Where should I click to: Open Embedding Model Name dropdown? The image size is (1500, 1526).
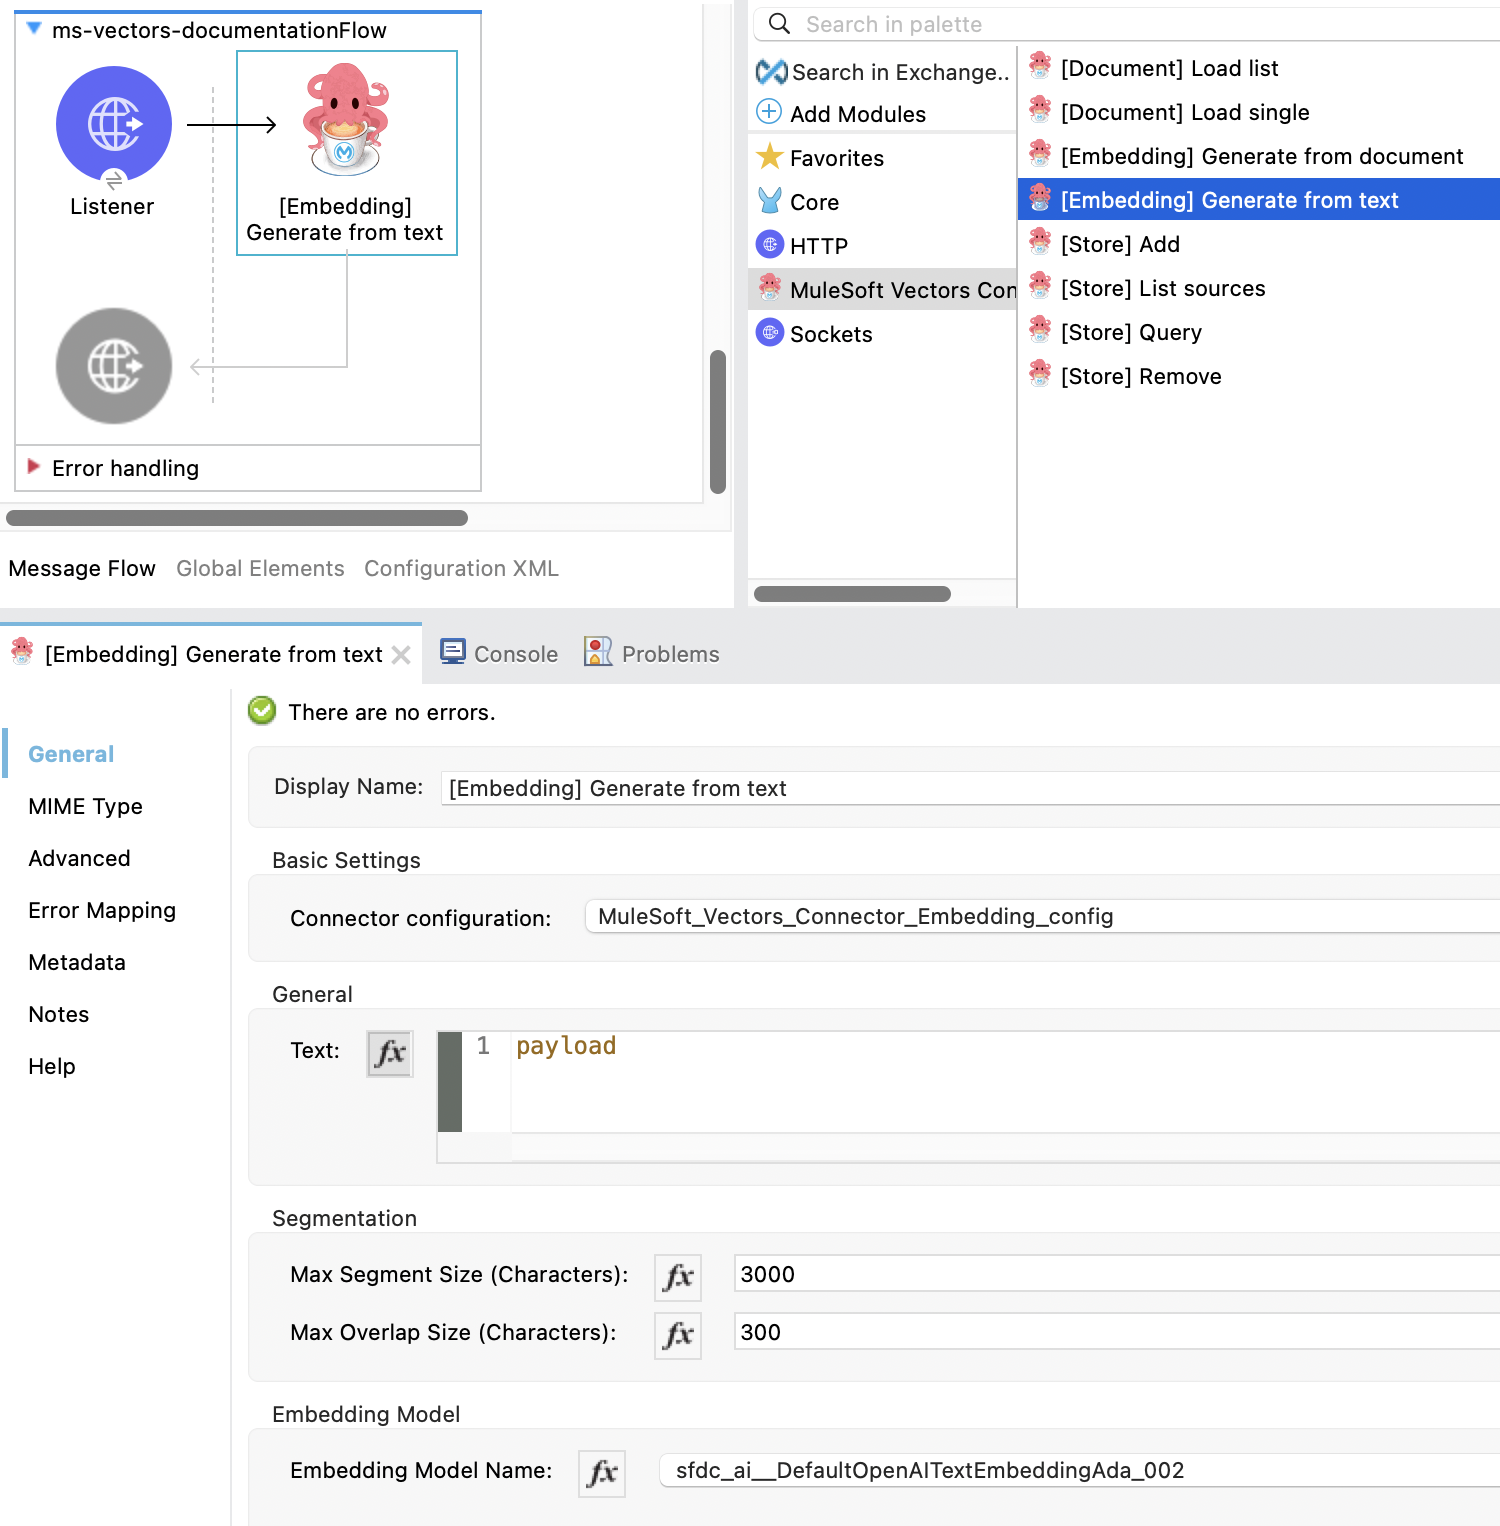pos(1080,1470)
